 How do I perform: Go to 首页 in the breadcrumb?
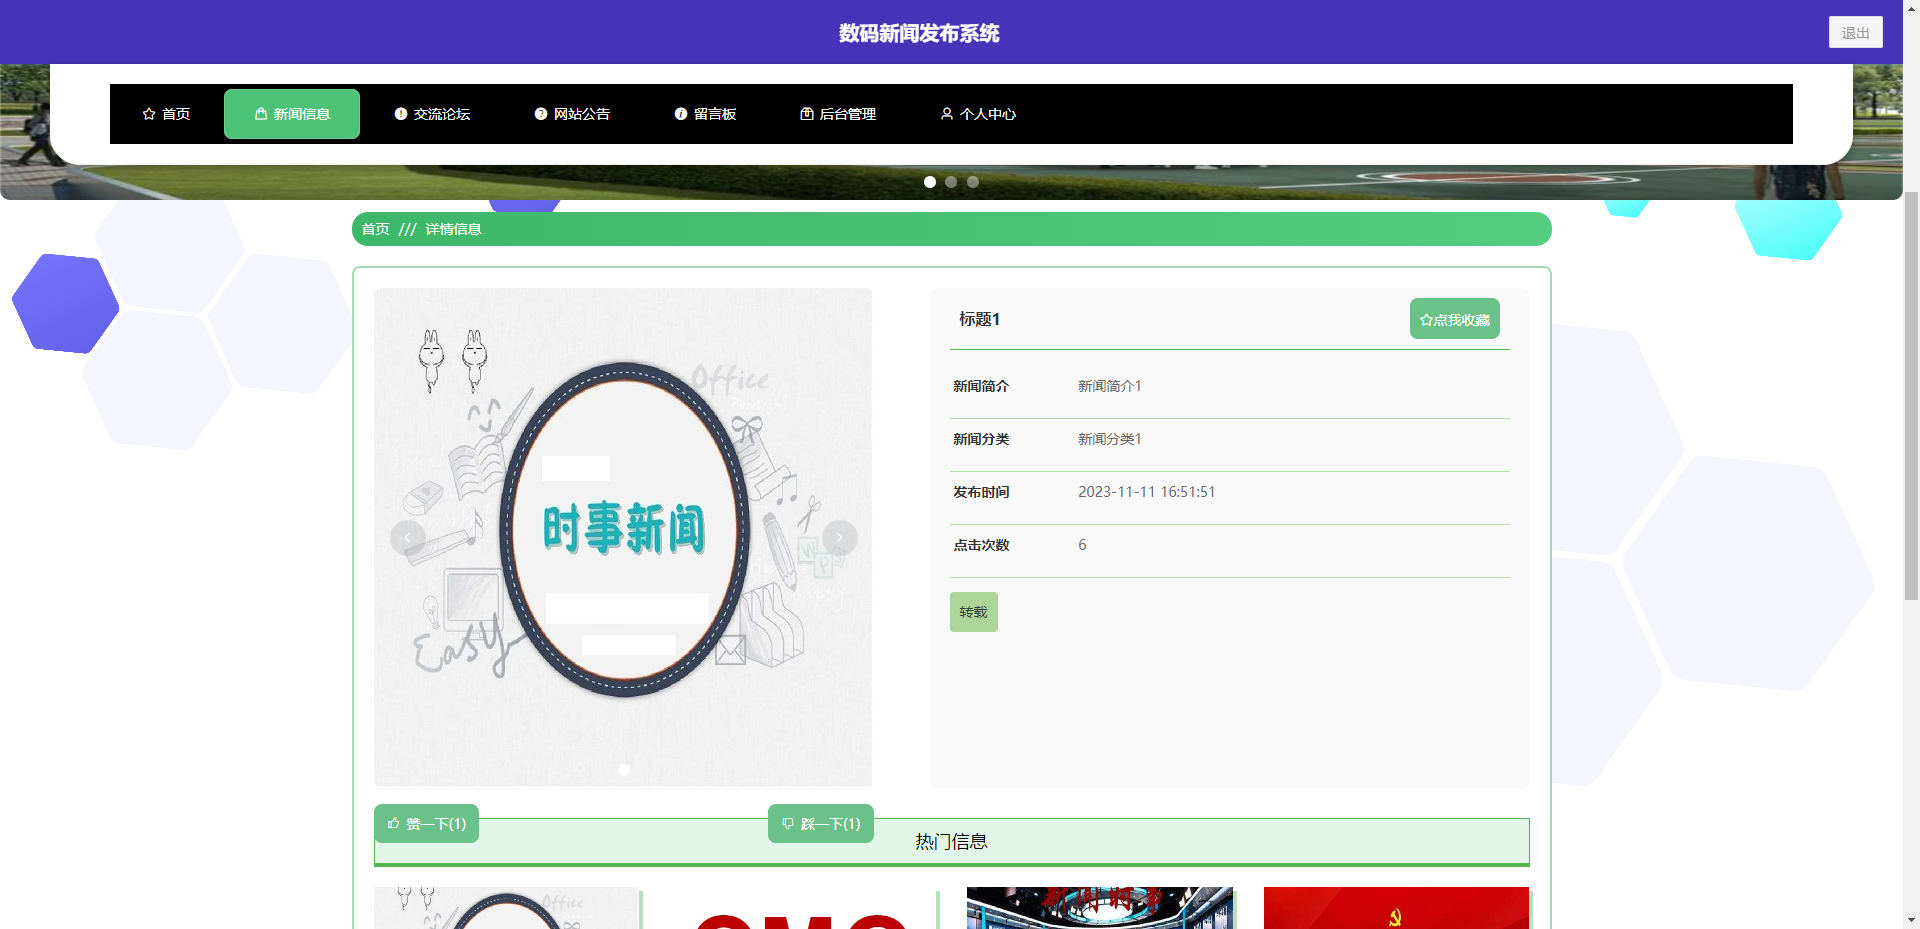click(375, 229)
